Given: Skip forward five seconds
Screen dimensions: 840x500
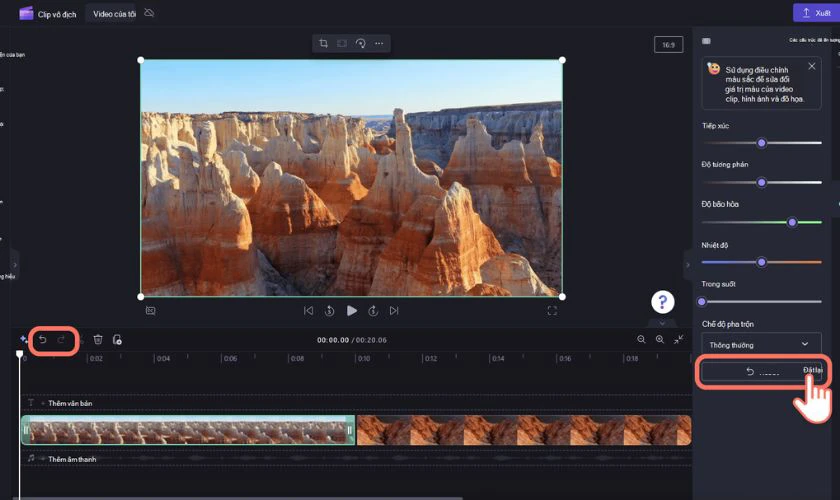Looking at the screenshot, I should (373, 311).
